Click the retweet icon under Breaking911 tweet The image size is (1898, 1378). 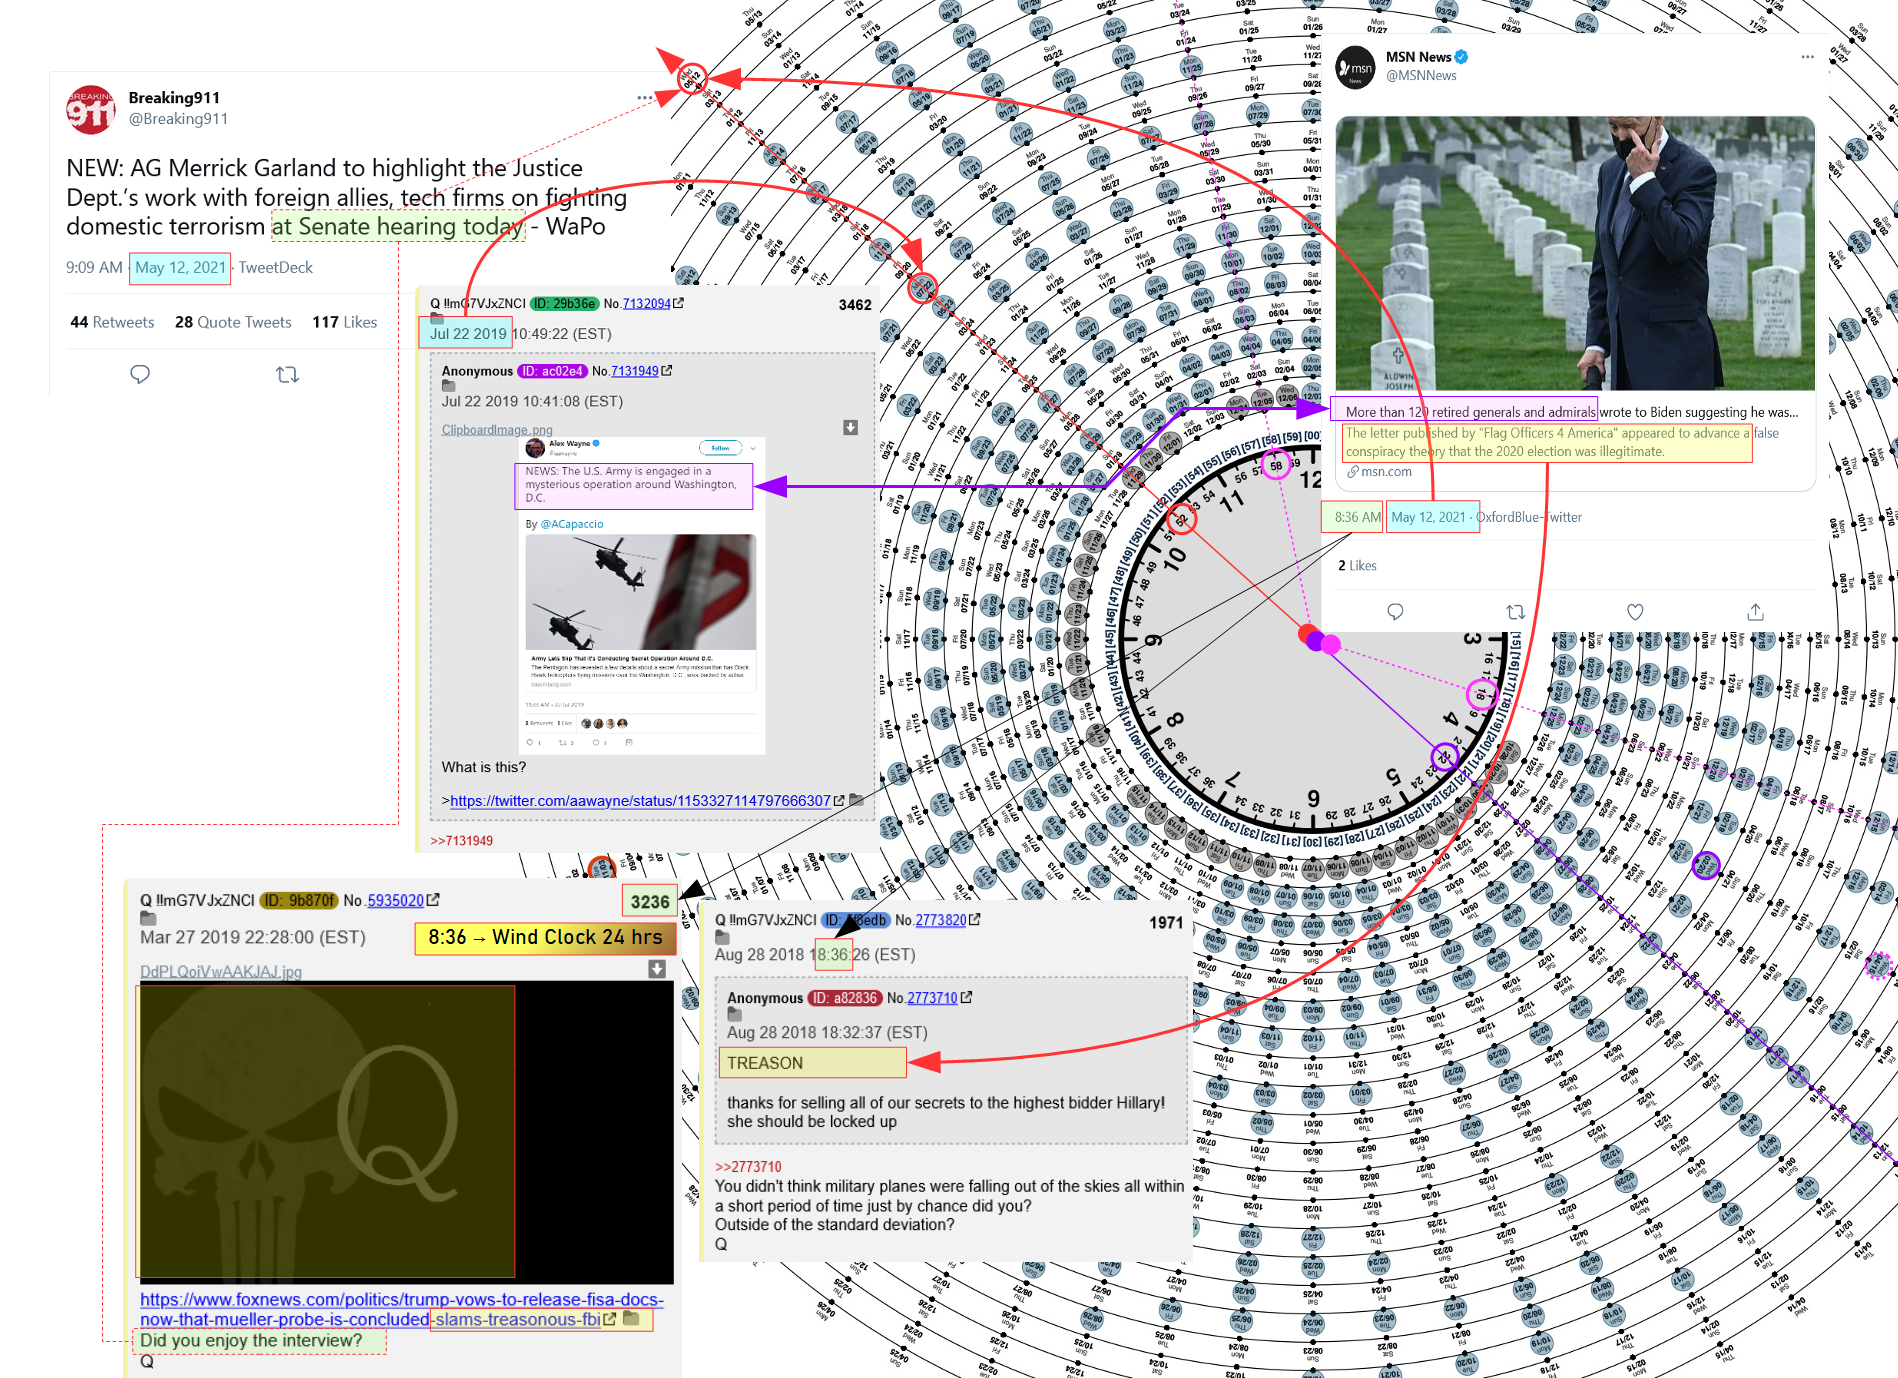pyautogui.click(x=287, y=374)
